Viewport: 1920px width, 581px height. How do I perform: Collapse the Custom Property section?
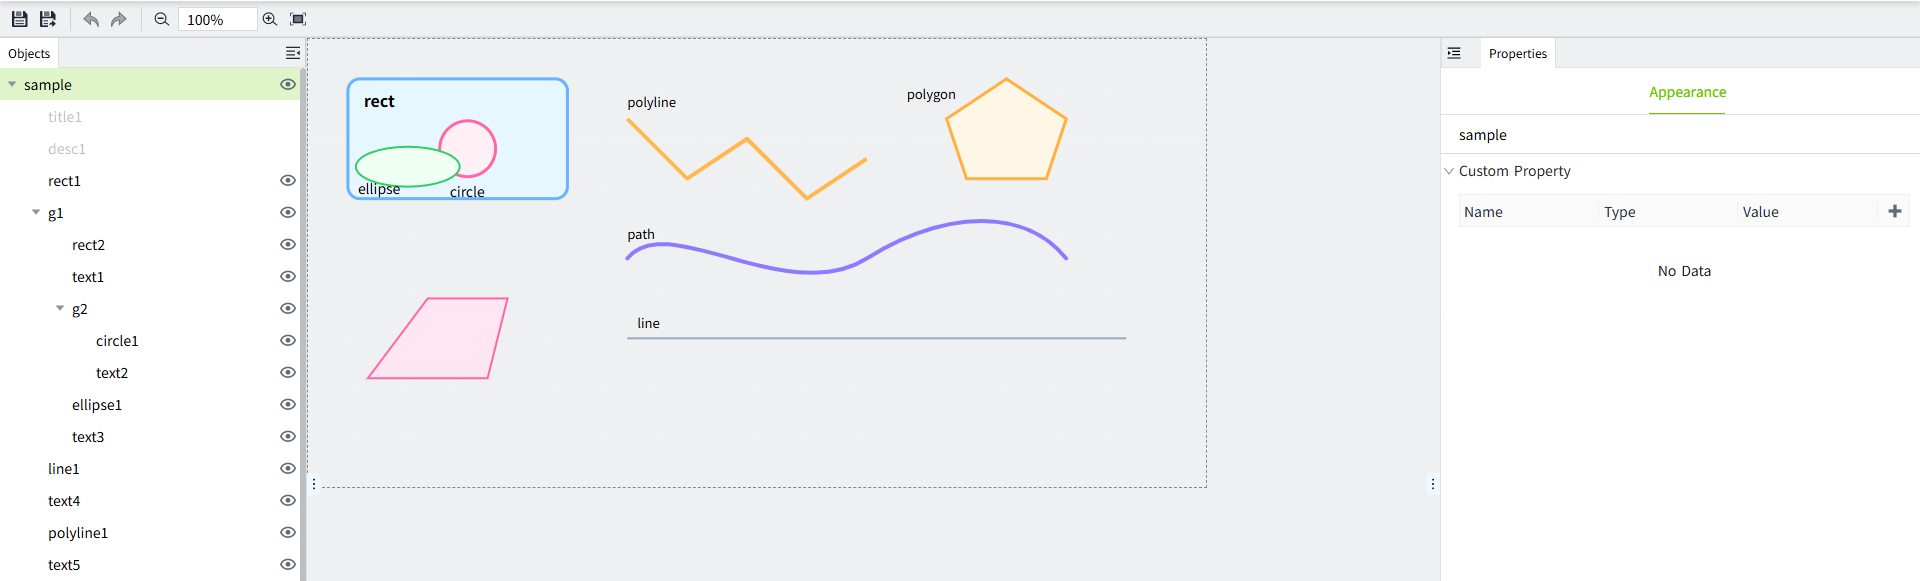tap(1449, 171)
